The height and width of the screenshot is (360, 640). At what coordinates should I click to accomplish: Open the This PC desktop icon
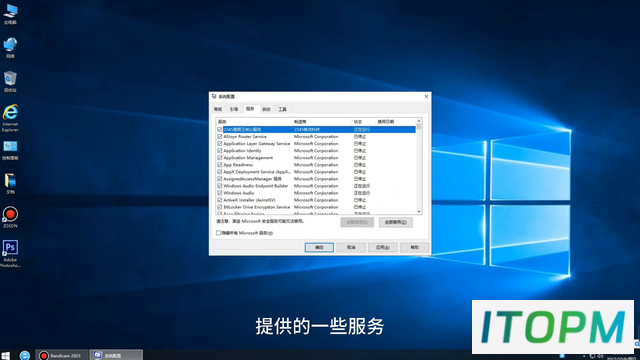coord(10,14)
